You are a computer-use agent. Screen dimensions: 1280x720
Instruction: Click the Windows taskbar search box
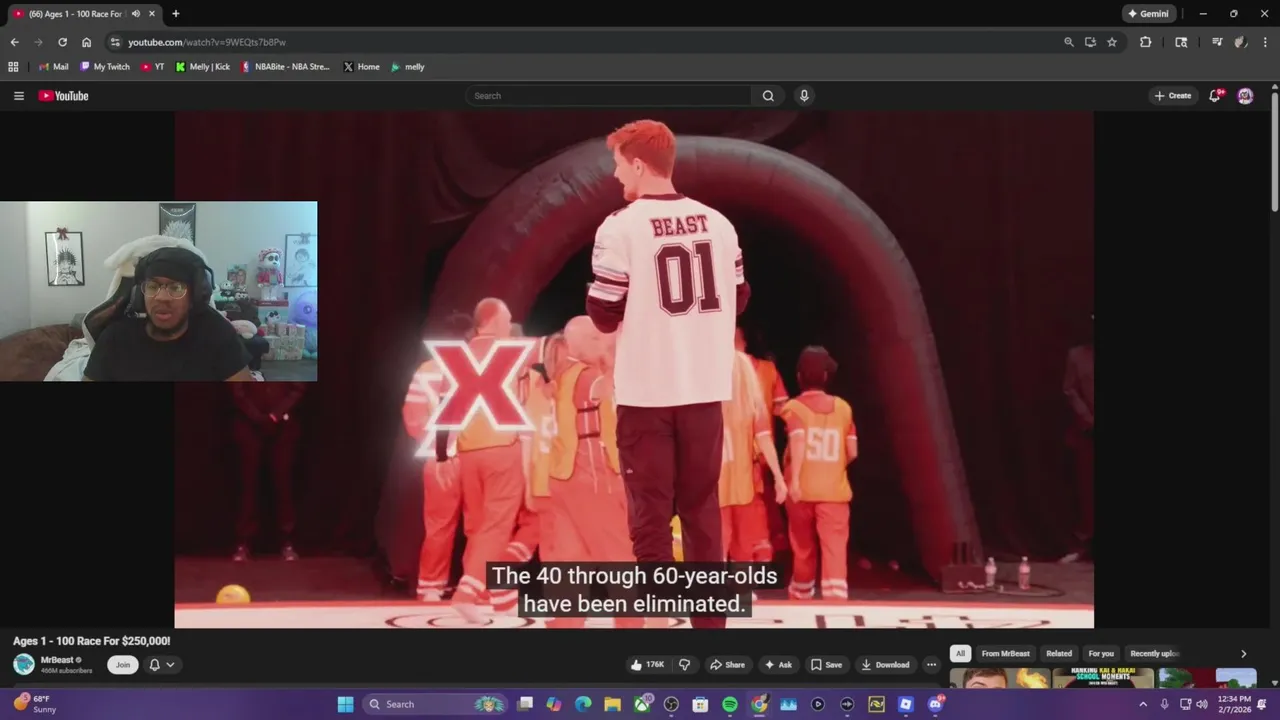pos(435,704)
